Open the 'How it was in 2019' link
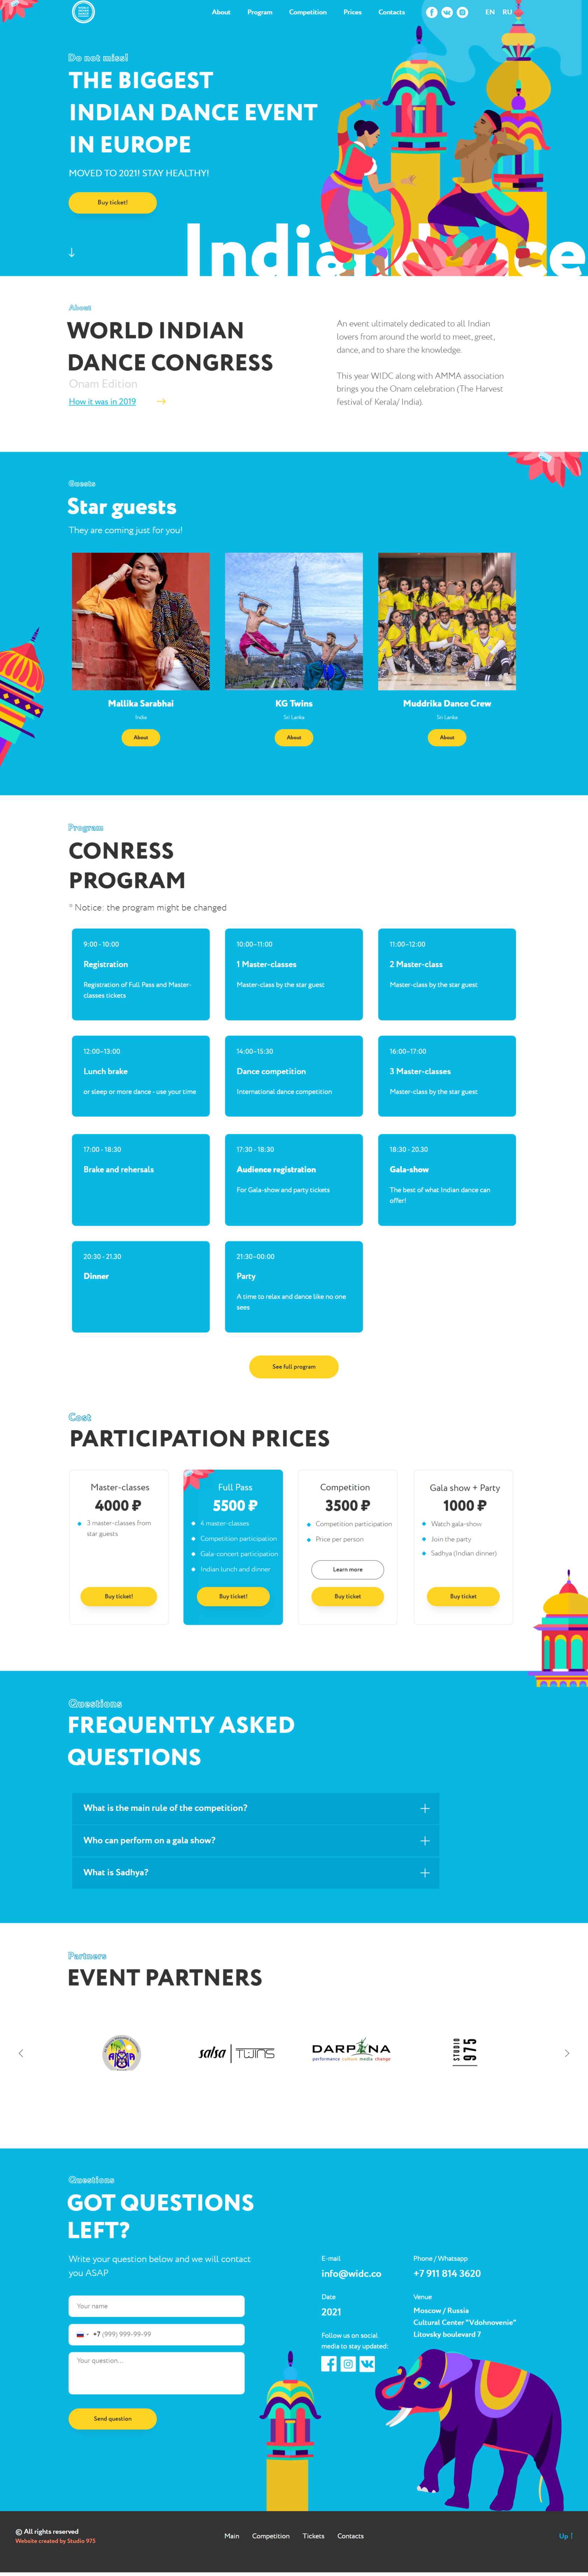The height and width of the screenshot is (2576, 588). (102, 401)
